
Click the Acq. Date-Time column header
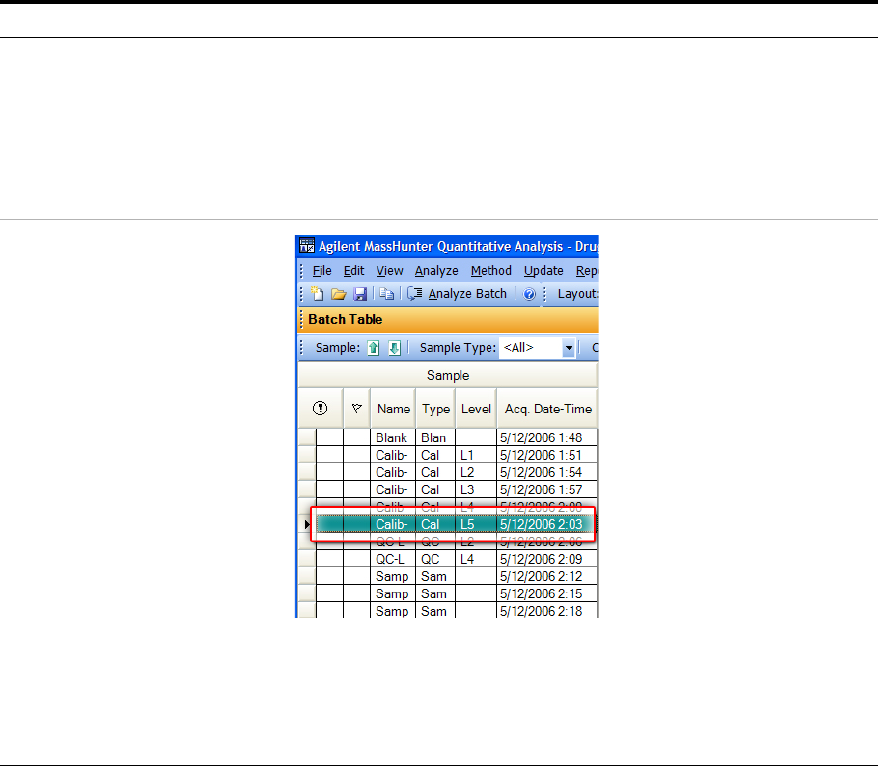pyautogui.click(x=548, y=408)
